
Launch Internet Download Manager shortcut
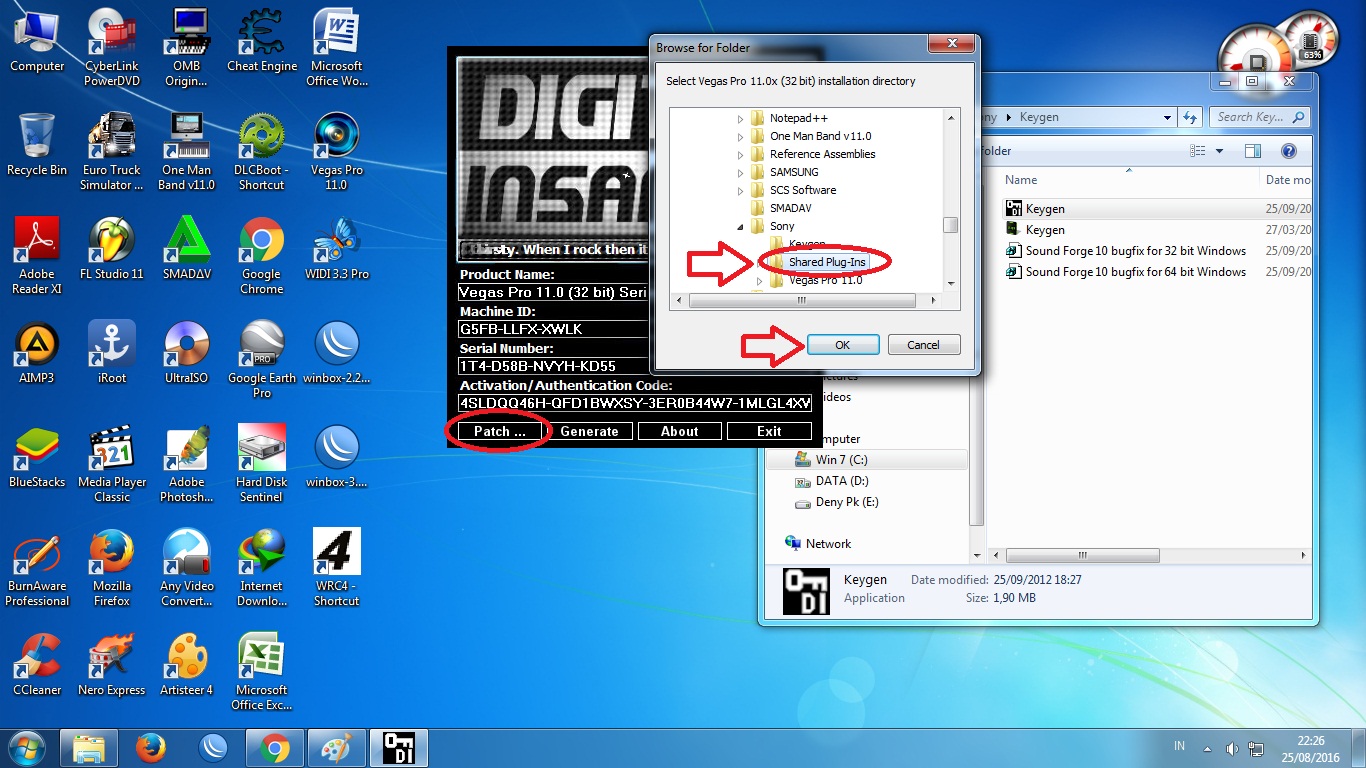[x=262, y=567]
